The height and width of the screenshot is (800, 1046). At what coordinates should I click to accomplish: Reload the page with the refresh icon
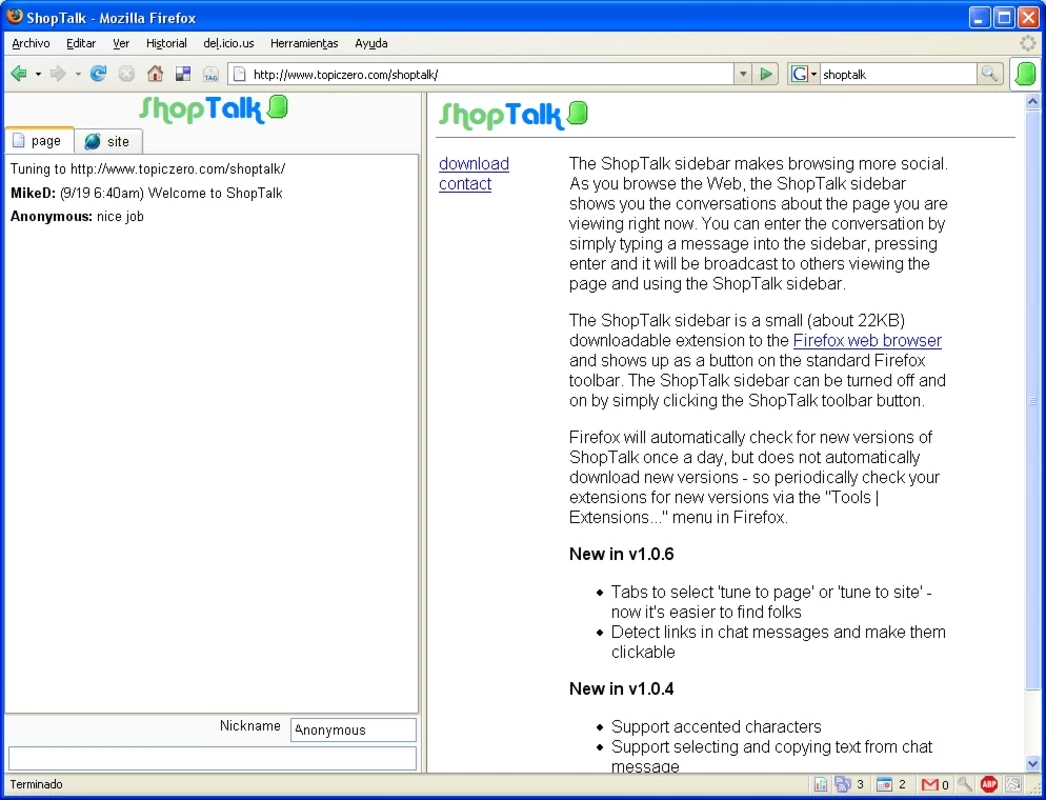coord(98,73)
